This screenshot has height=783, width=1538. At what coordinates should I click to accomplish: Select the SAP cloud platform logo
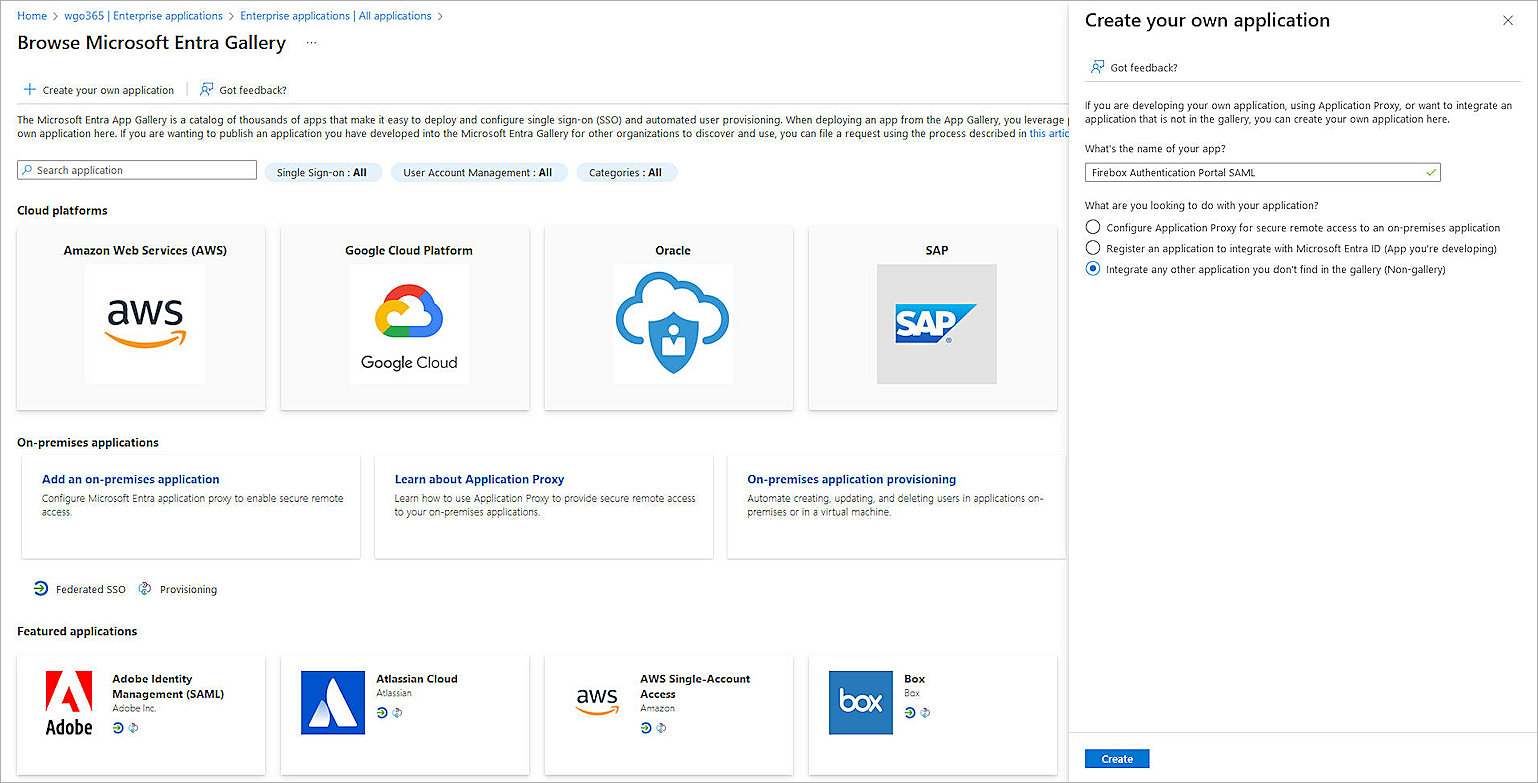[936, 323]
